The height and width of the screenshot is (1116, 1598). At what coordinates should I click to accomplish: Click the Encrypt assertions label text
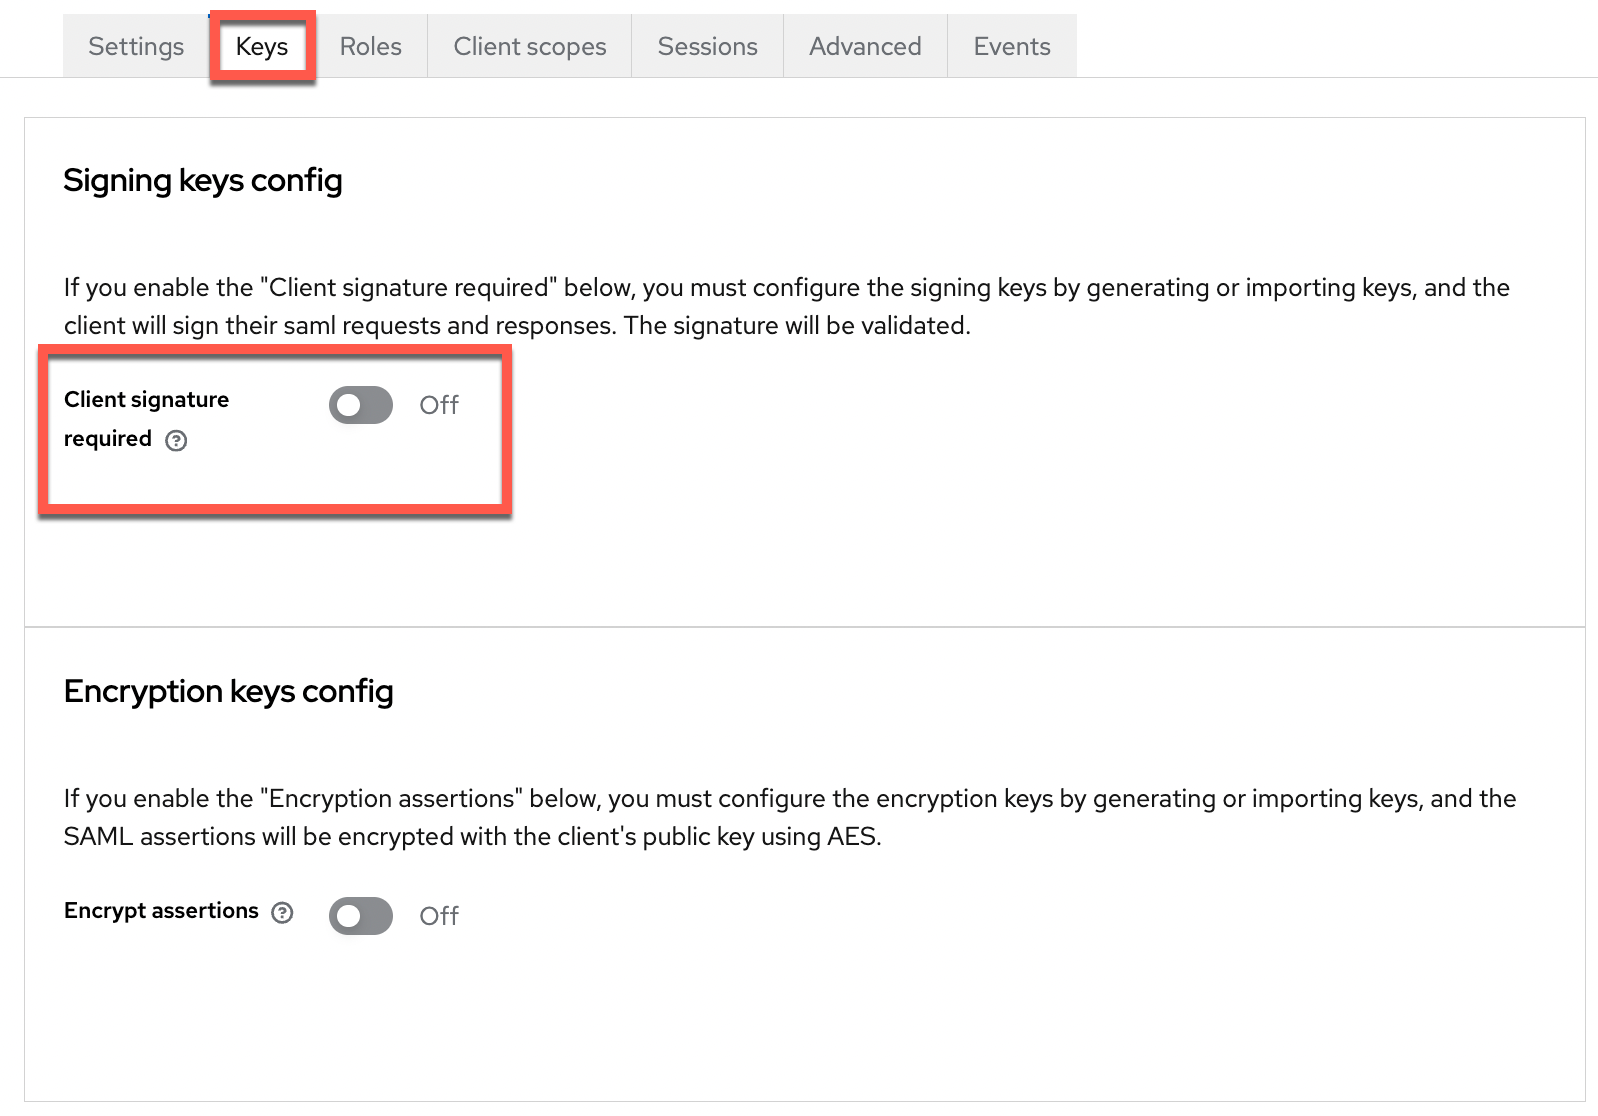(161, 911)
